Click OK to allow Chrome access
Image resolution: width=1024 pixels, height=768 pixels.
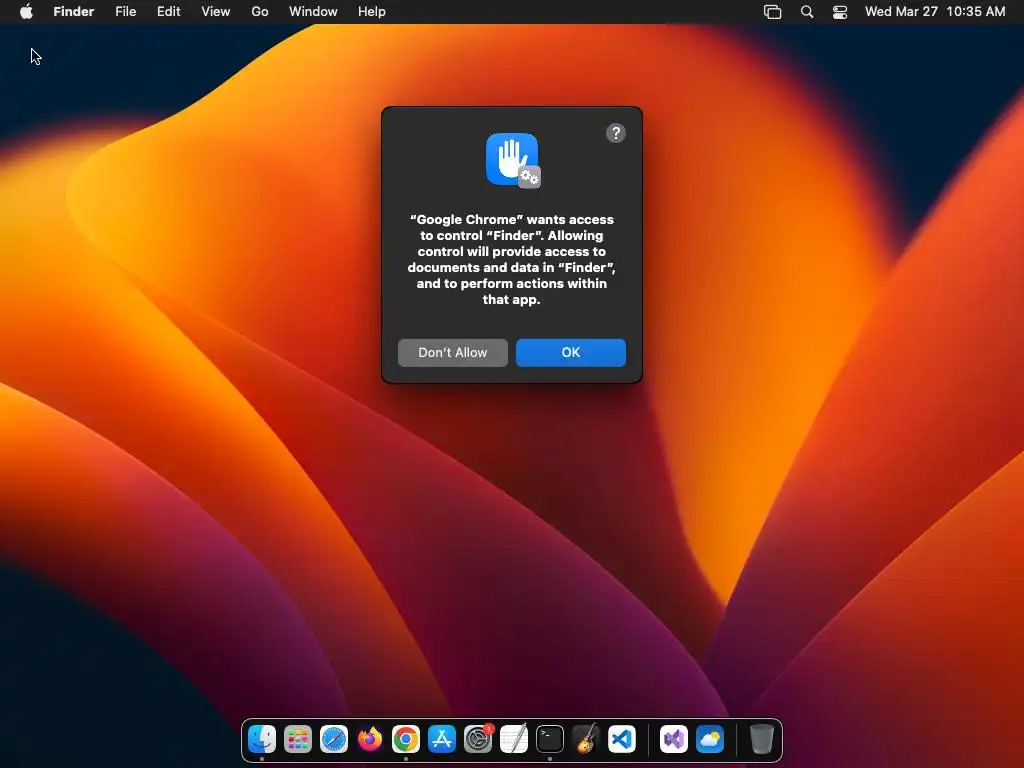click(x=570, y=353)
